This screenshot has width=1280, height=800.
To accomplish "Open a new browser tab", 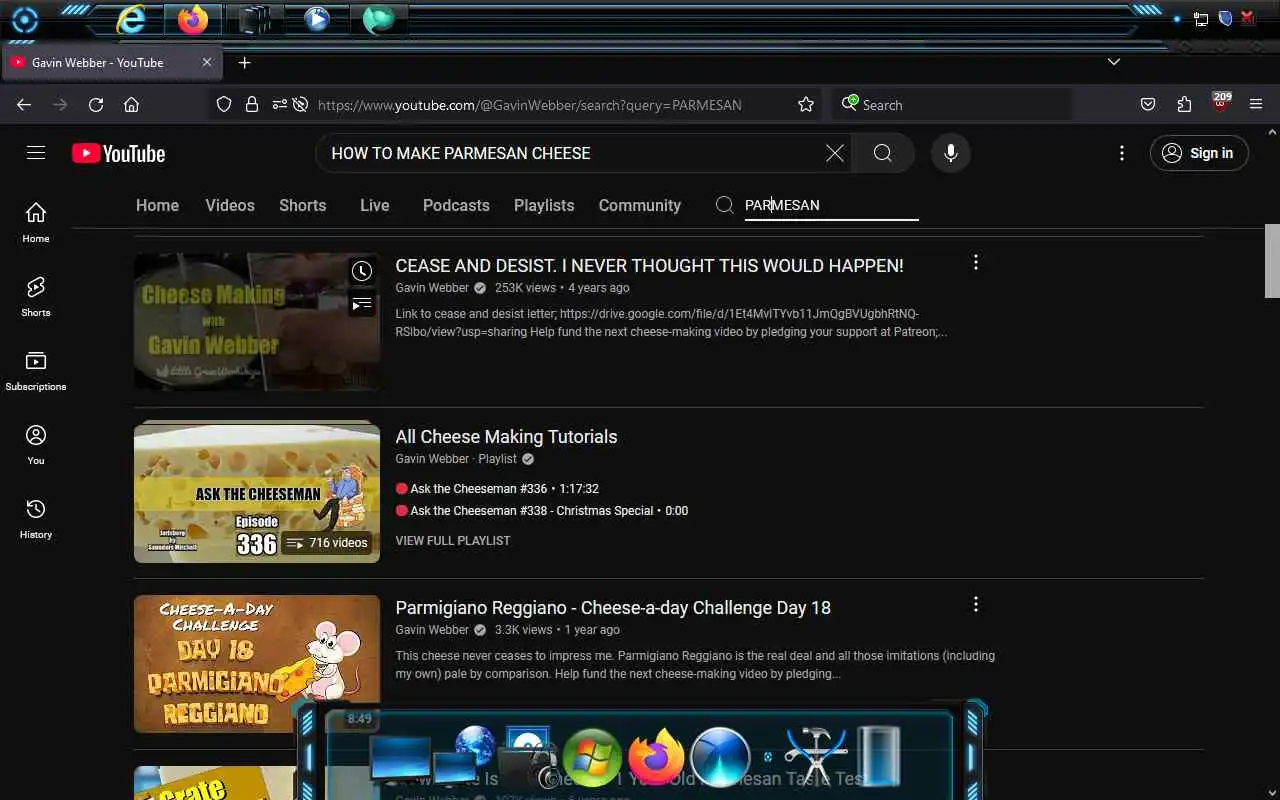I will point(244,62).
